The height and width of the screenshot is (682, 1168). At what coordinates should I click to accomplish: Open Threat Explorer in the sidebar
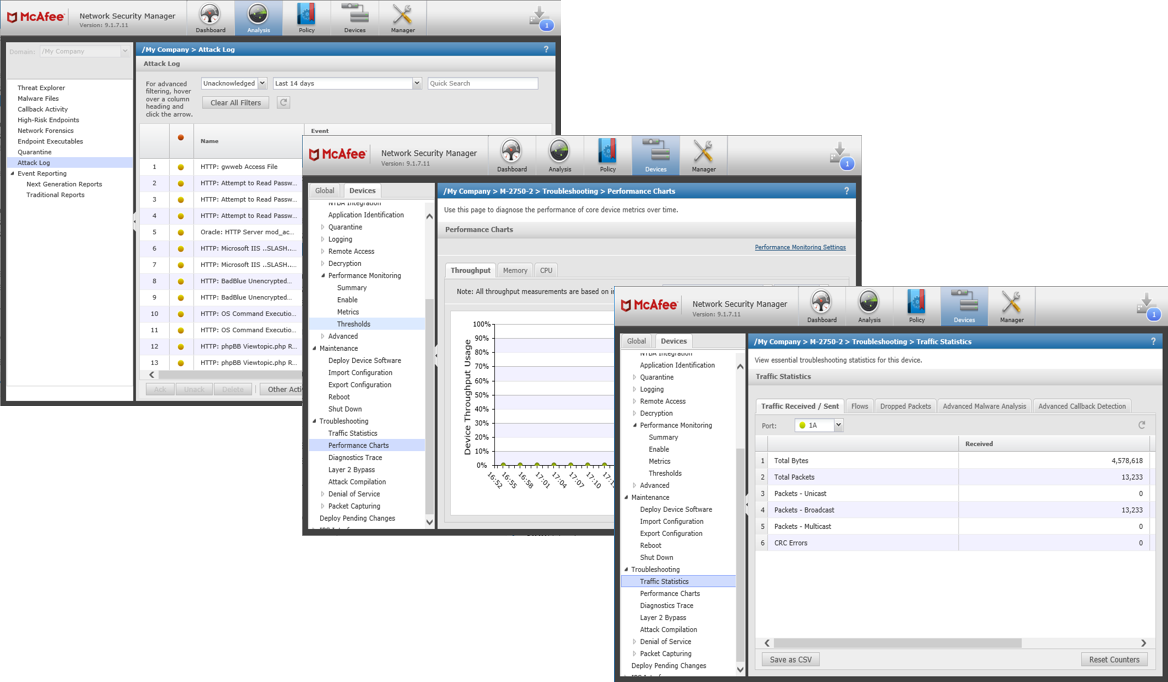[41, 88]
